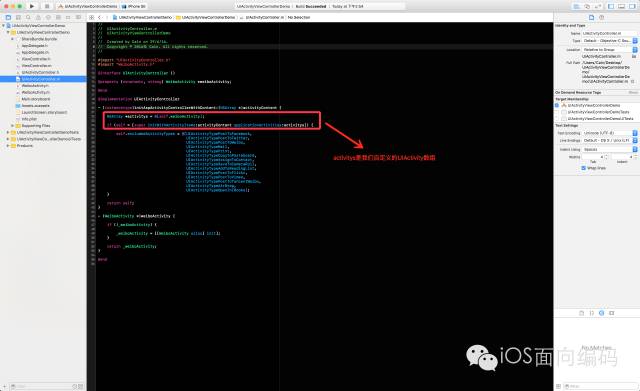Viewport: 640px width, 391px height.
Task: Click the library grid view toggle icon
Action: point(558,386)
